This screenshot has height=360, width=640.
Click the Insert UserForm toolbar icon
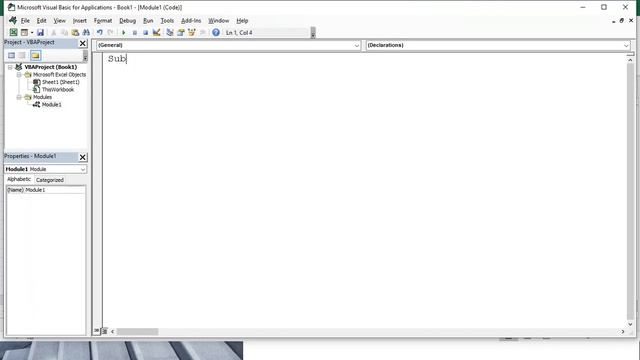24,32
